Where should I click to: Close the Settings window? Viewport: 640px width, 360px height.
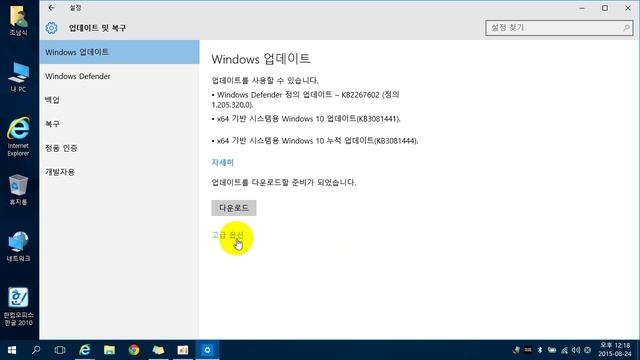[x=628, y=8]
